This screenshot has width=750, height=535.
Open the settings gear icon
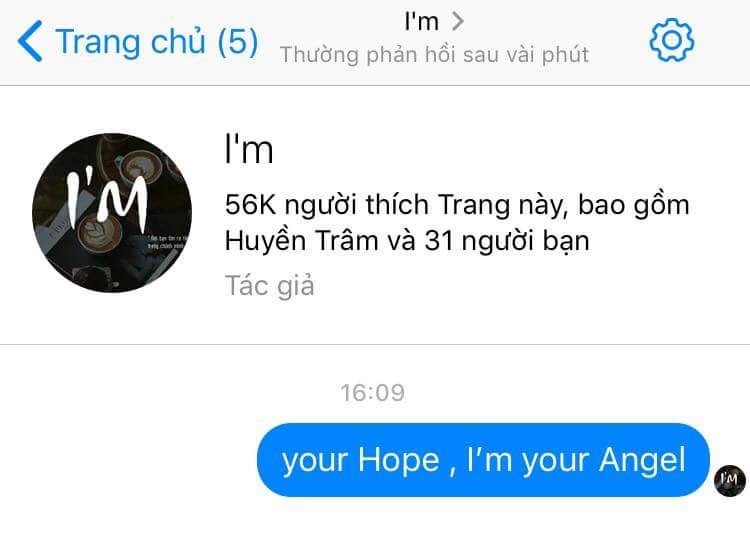(x=672, y=40)
